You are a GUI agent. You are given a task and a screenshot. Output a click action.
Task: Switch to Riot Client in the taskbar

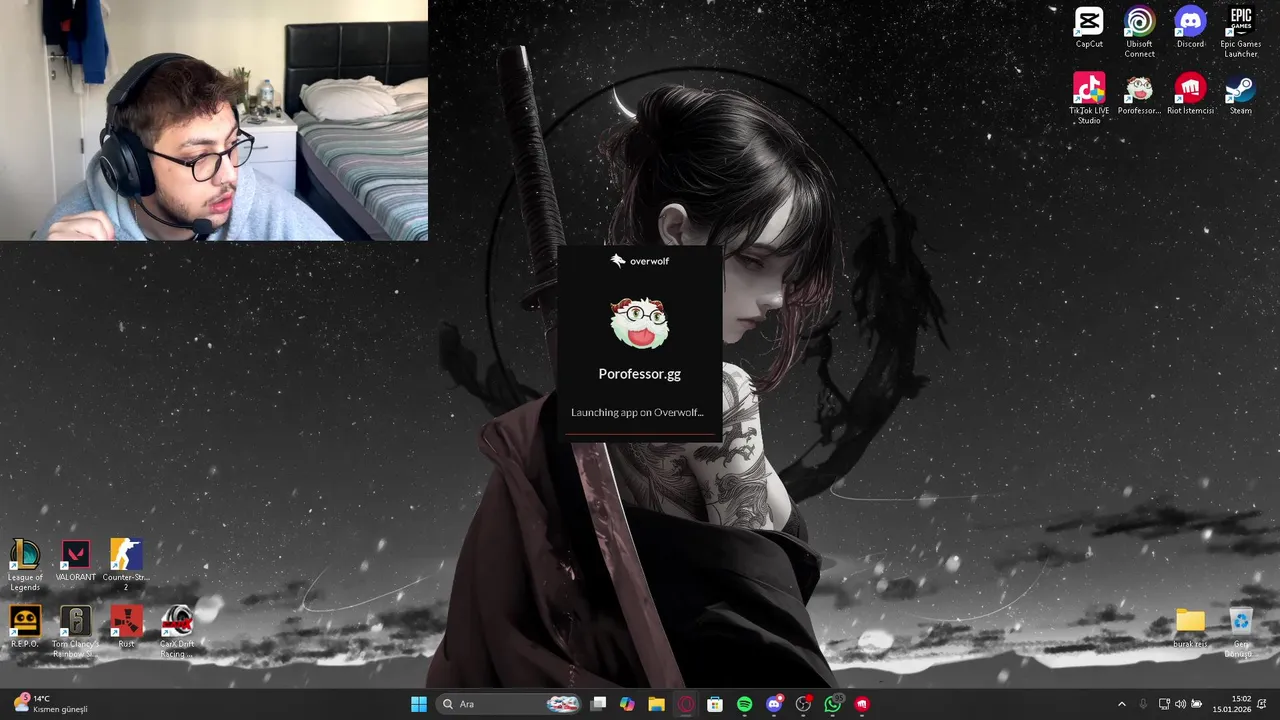tap(862, 704)
